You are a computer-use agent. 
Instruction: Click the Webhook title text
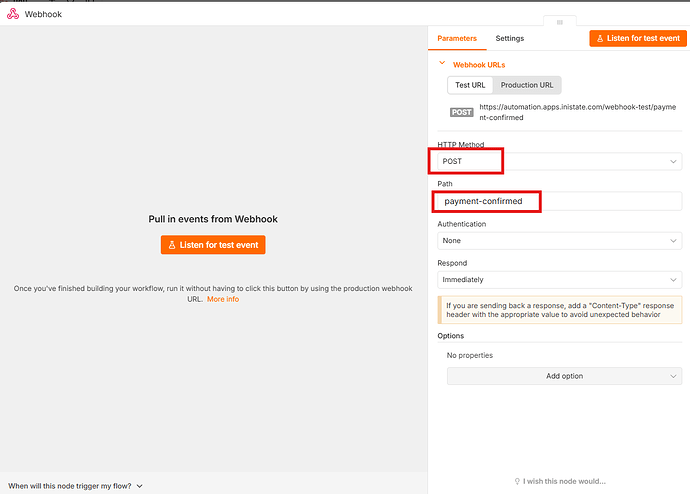click(x=43, y=14)
